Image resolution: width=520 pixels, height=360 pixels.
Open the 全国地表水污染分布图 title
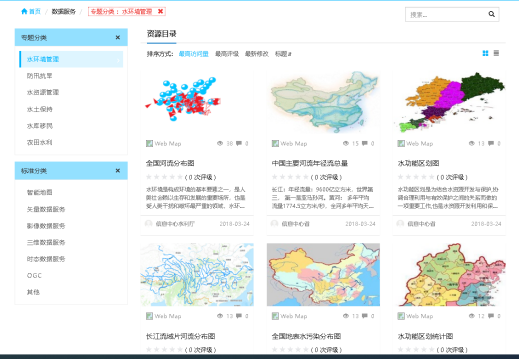[306, 336]
